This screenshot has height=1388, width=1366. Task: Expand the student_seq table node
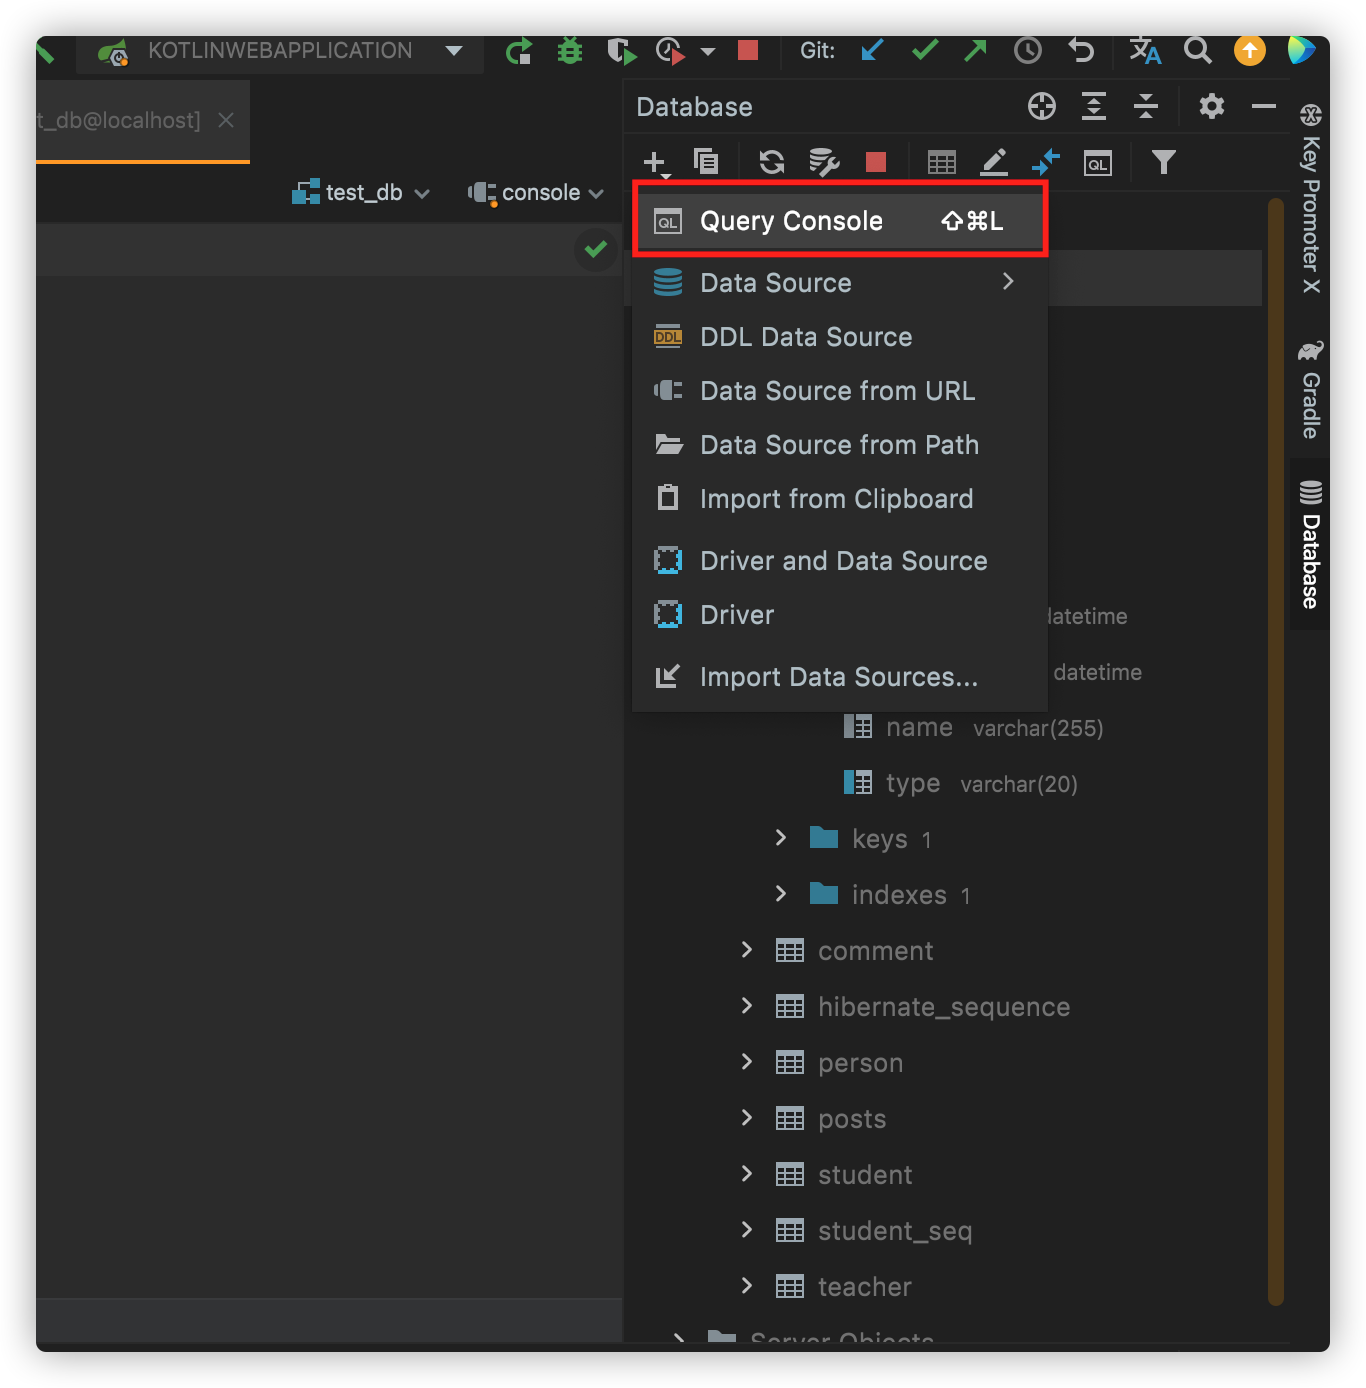click(x=747, y=1230)
